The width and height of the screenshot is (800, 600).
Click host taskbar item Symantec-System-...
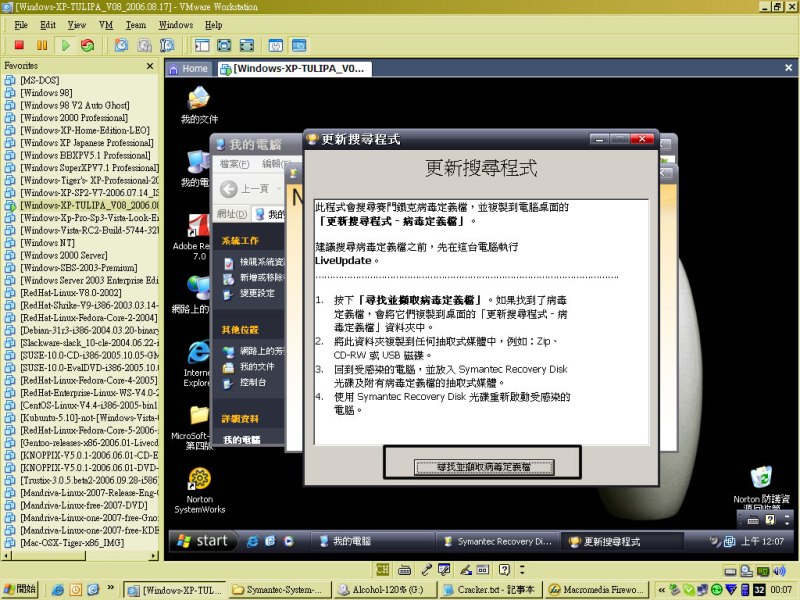pos(280,590)
